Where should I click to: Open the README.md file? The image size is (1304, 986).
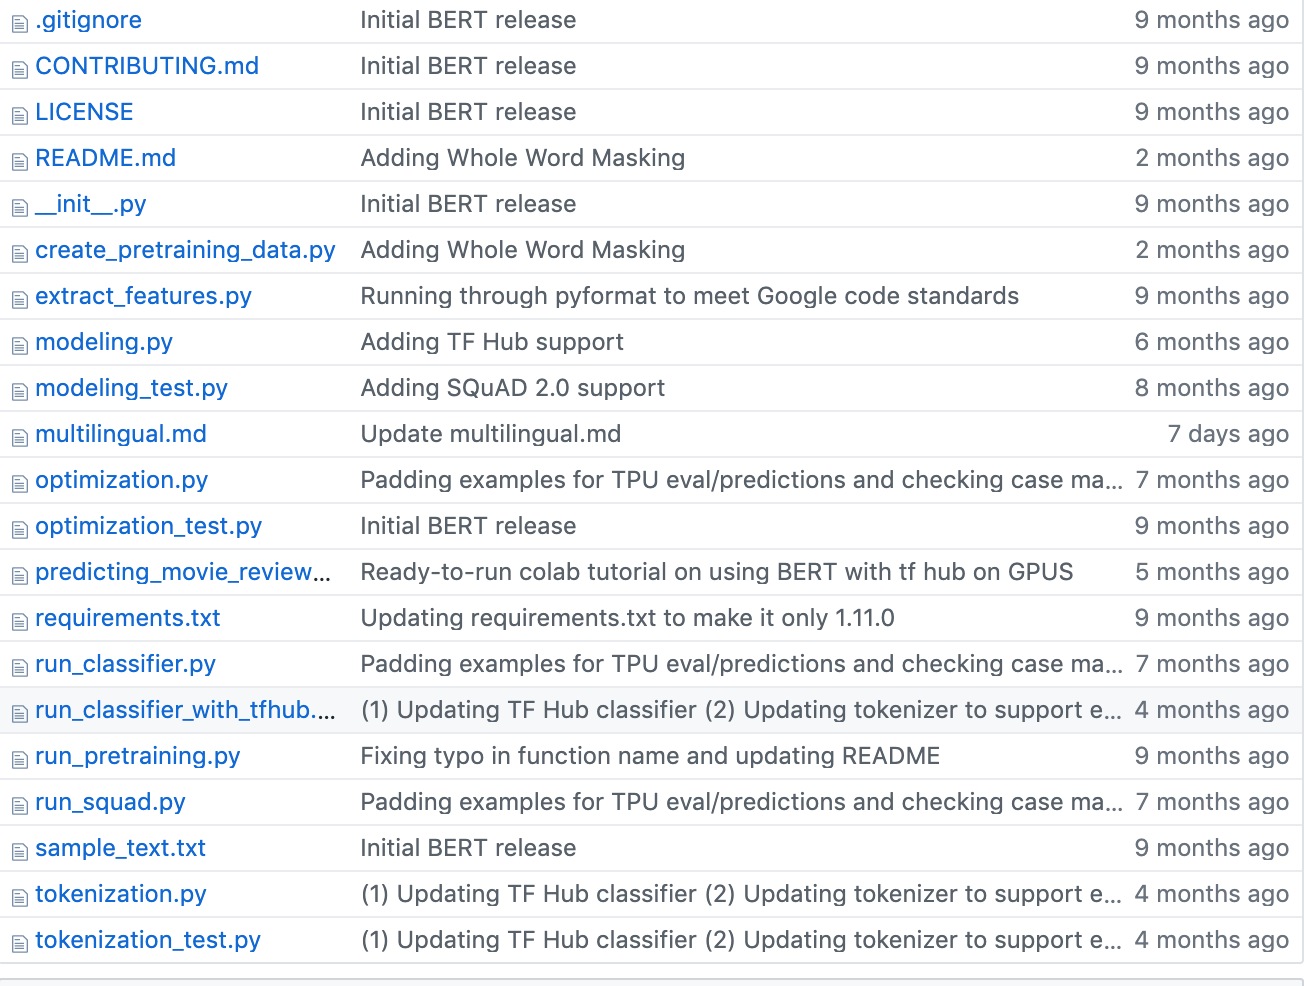105,158
